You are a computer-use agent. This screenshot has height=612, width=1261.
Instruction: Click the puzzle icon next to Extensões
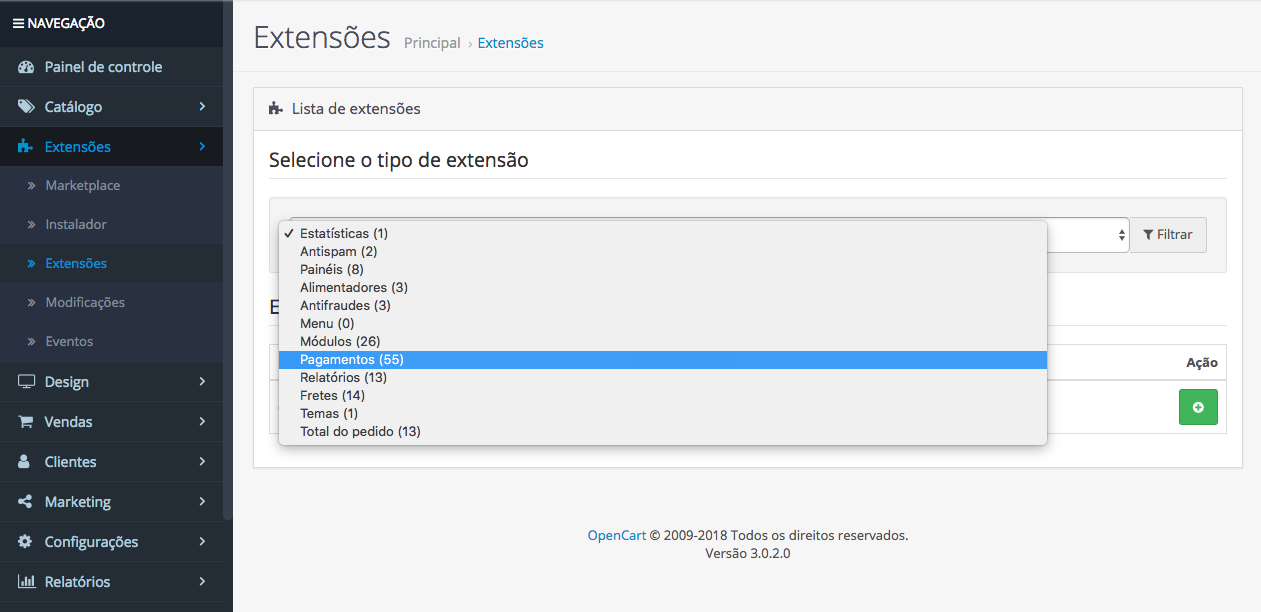26,147
